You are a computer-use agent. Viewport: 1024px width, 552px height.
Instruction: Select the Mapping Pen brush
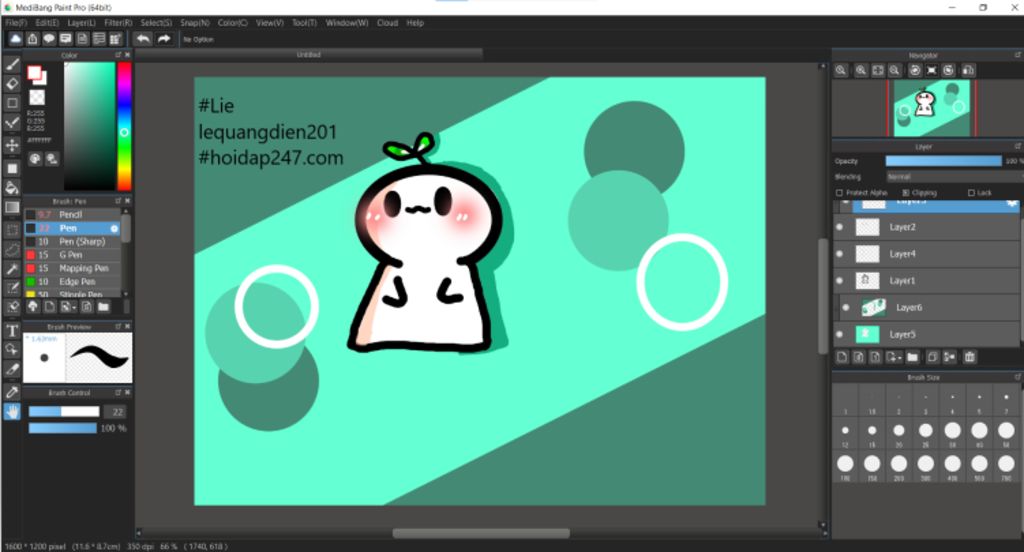coord(72,268)
